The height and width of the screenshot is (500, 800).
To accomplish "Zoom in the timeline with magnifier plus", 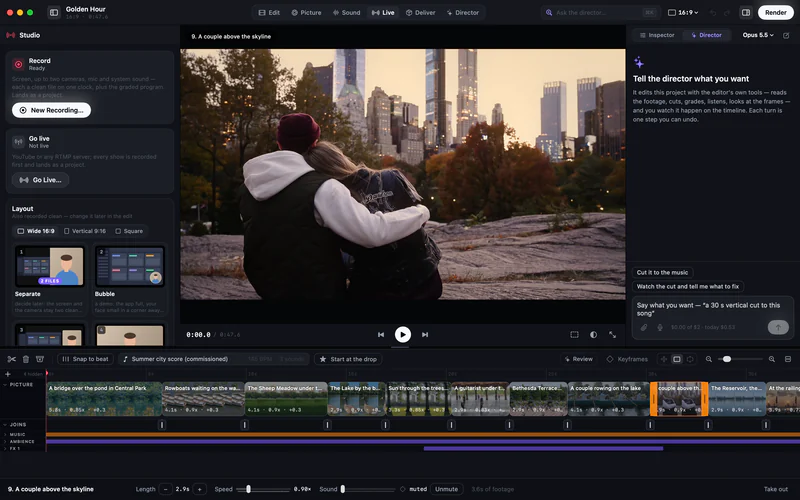I will (772, 359).
